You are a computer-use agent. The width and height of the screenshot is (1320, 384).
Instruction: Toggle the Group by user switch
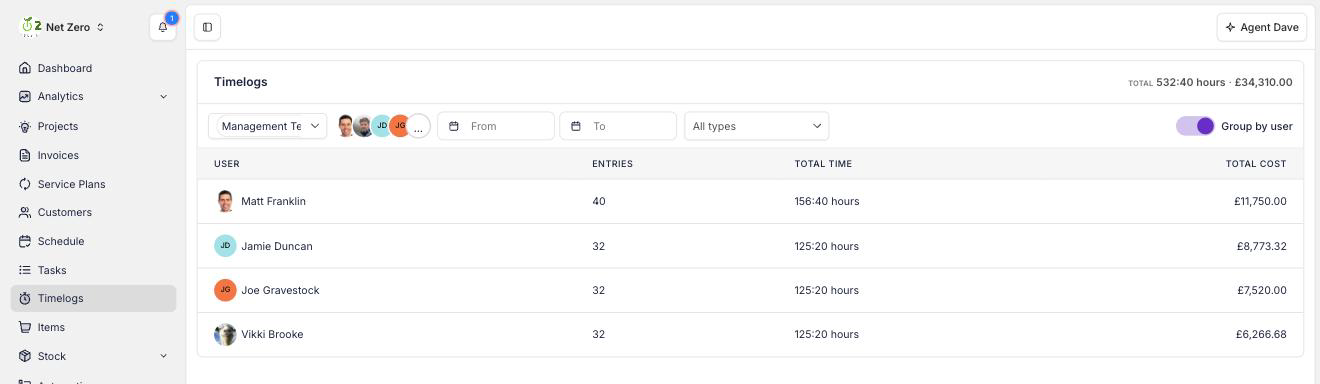[1195, 126]
